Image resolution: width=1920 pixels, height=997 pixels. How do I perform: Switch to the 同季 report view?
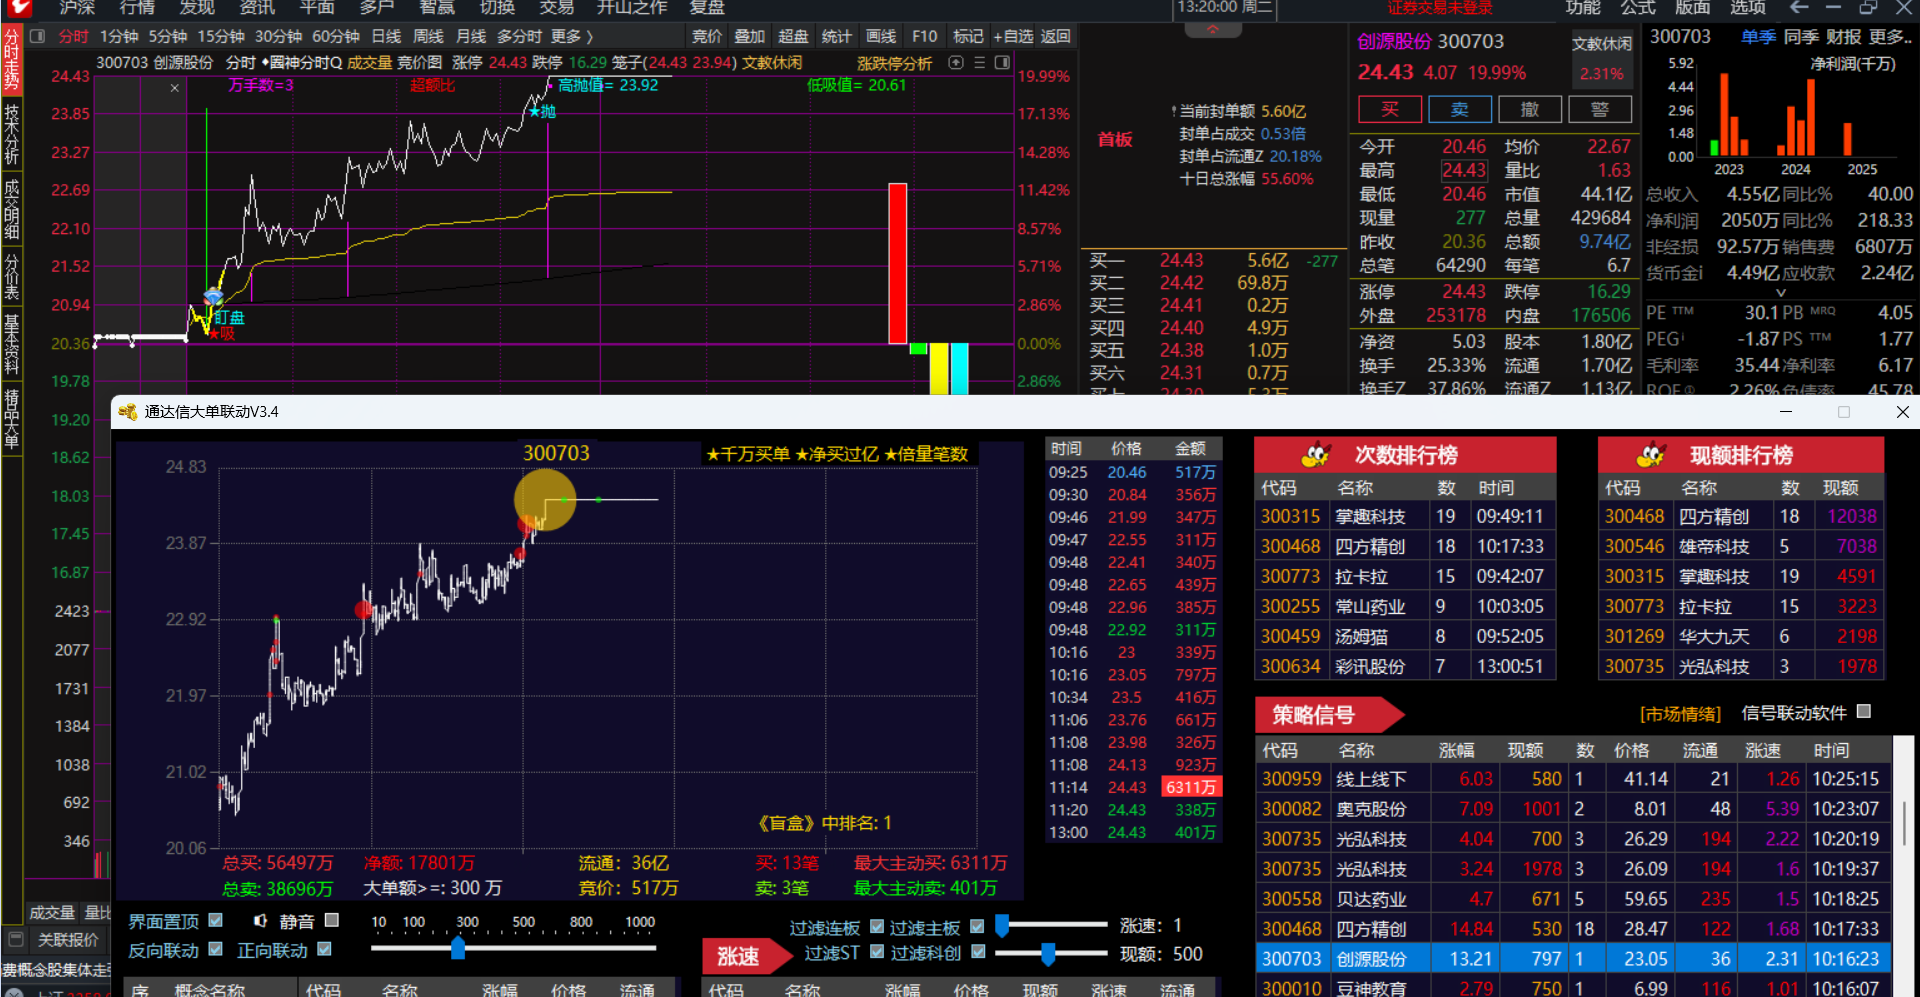tap(1800, 37)
